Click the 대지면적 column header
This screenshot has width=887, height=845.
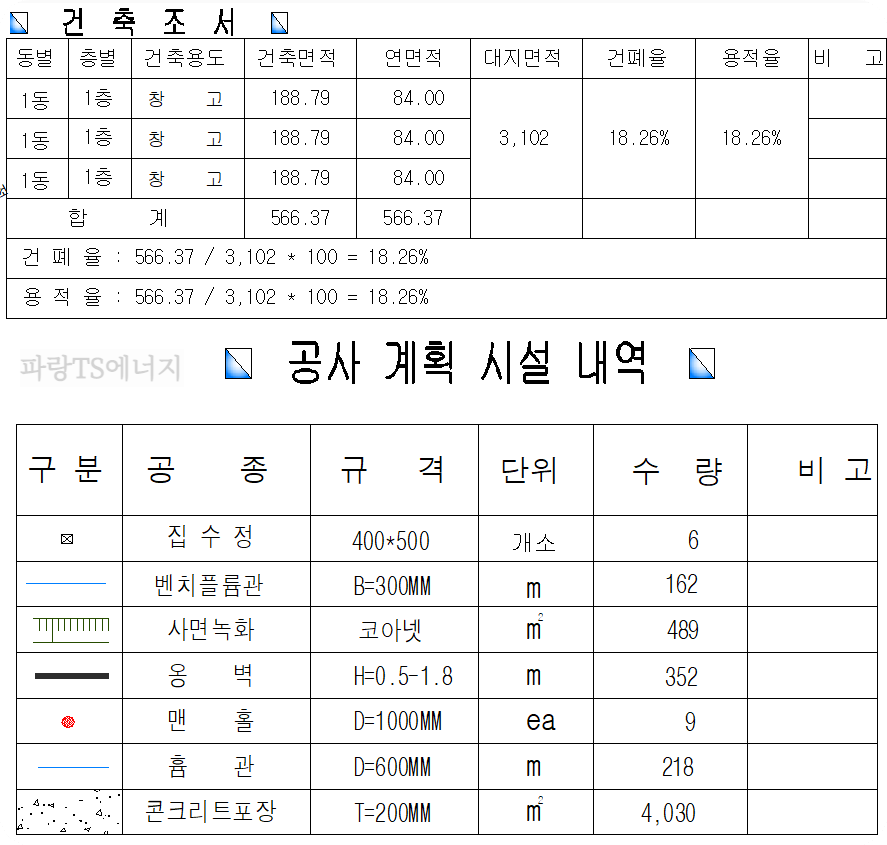(523, 58)
